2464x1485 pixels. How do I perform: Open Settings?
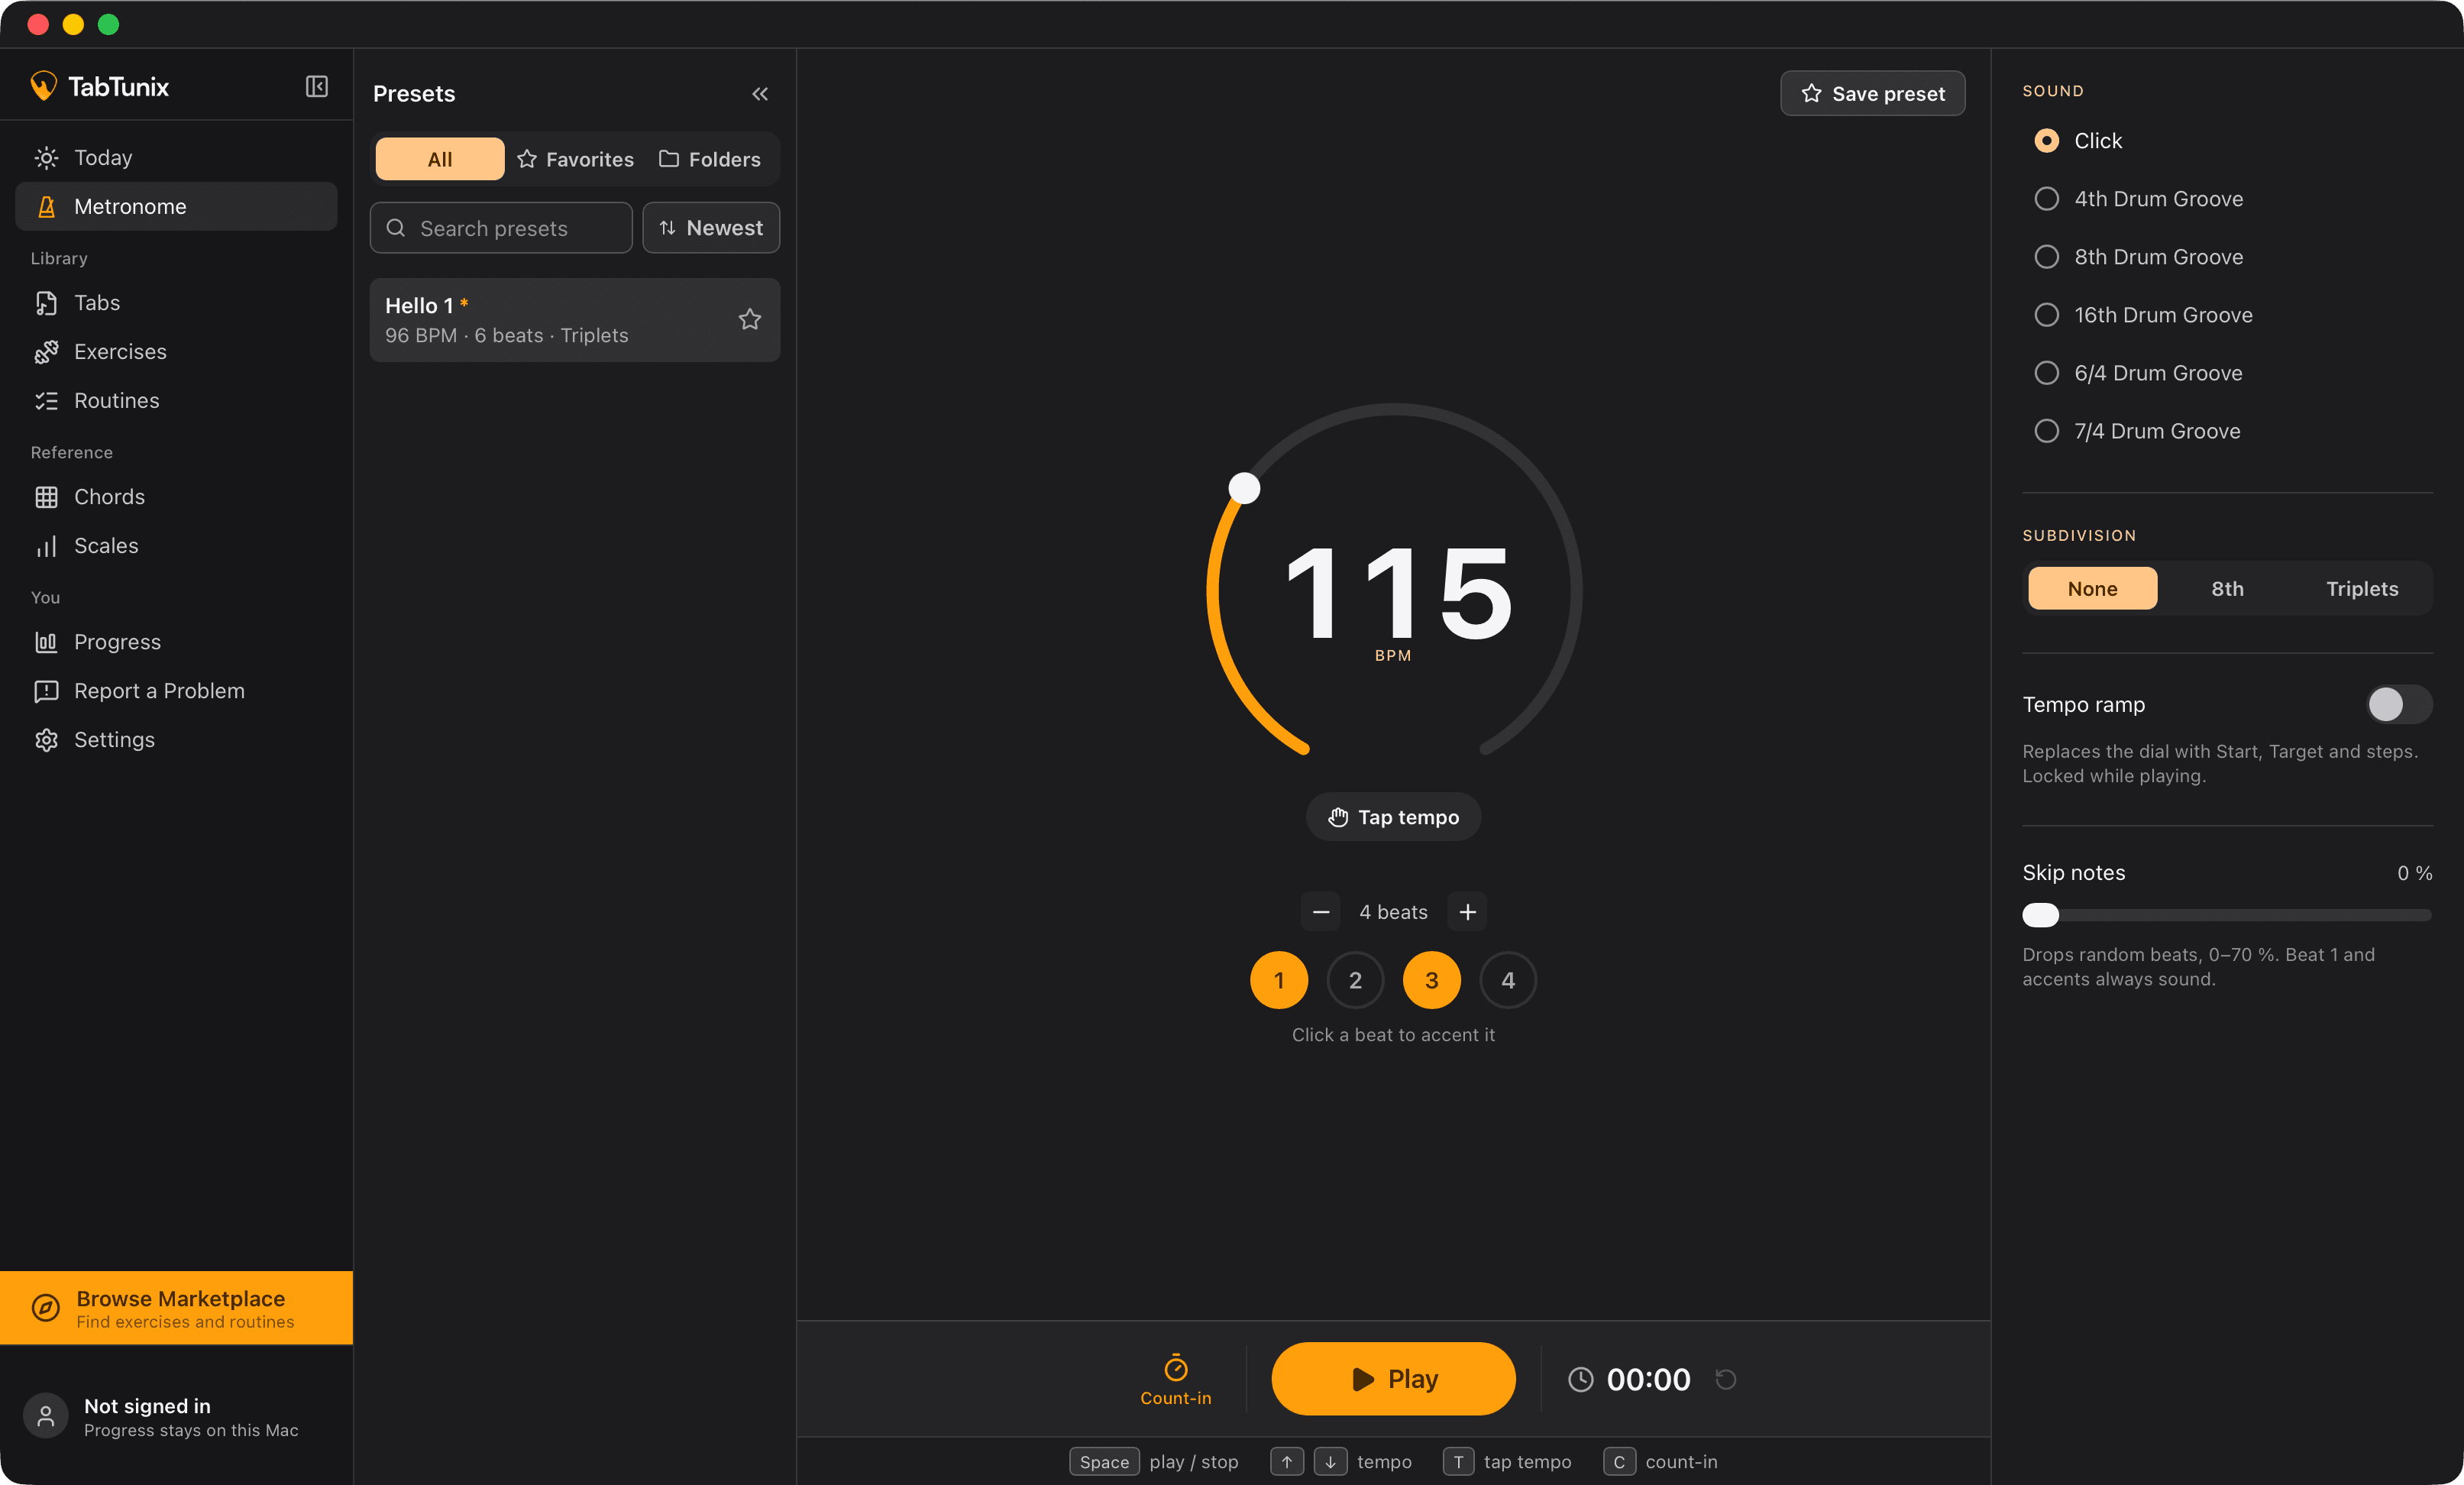[x=176, y=740]
